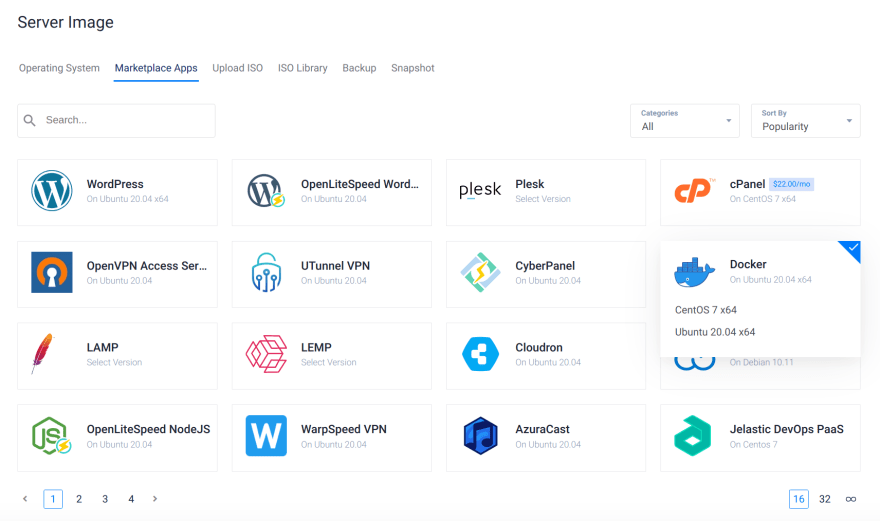Click the CyberPanel logo icon
Viewport: 880px width, 521px height.
pos(480,272)
